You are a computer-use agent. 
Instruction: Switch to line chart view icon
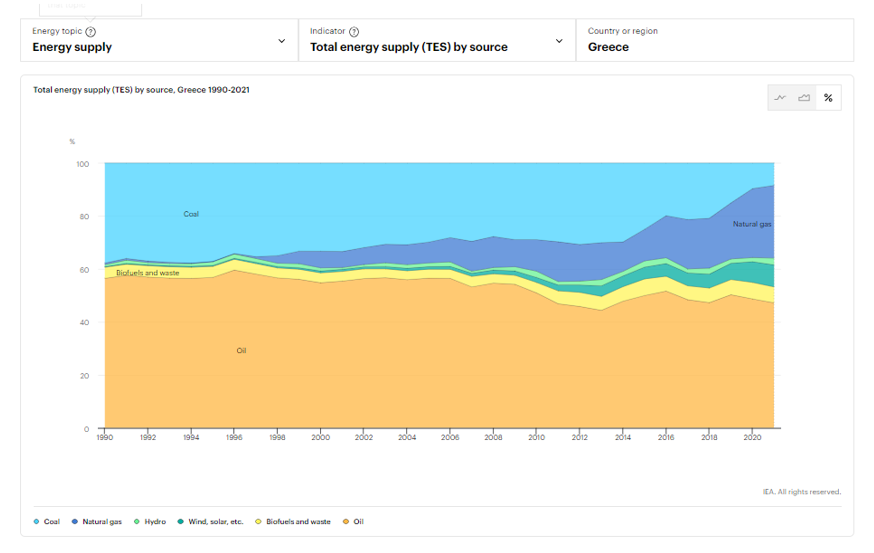tap(780, 98)
